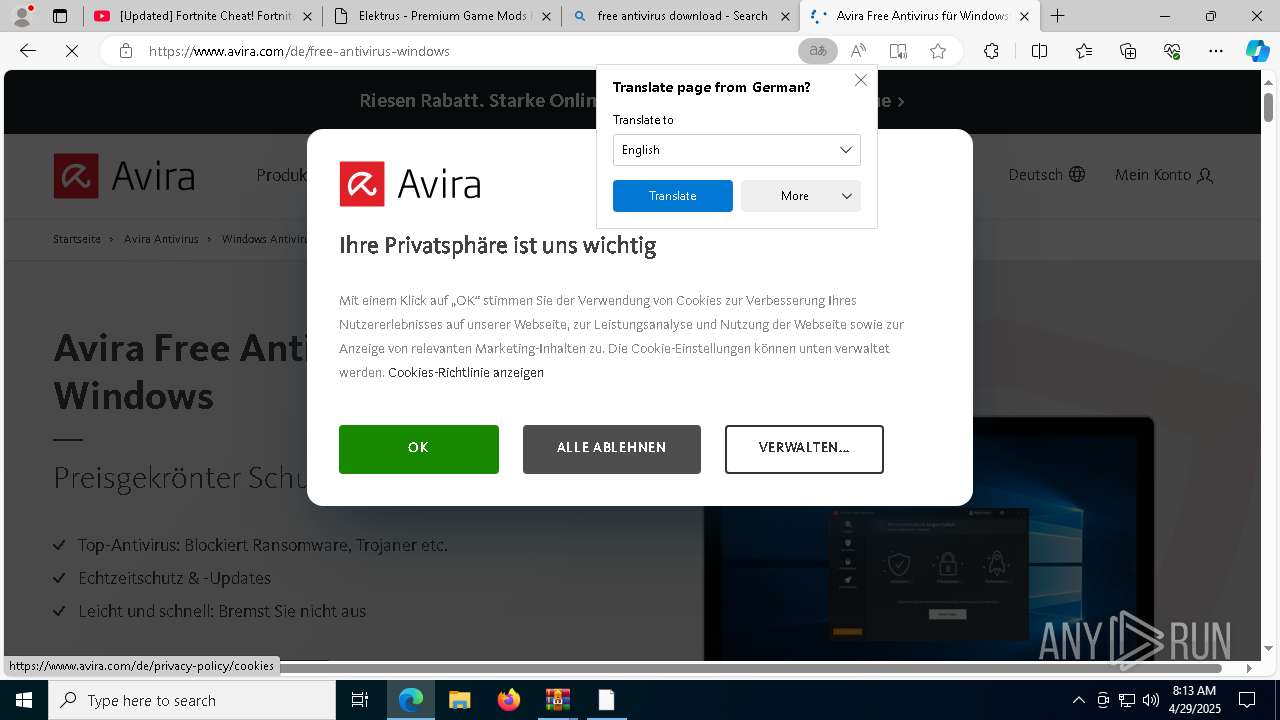Screen dimensions: 1280x720
Task: Accept cookies with OK button
Action: coord(419,449)
